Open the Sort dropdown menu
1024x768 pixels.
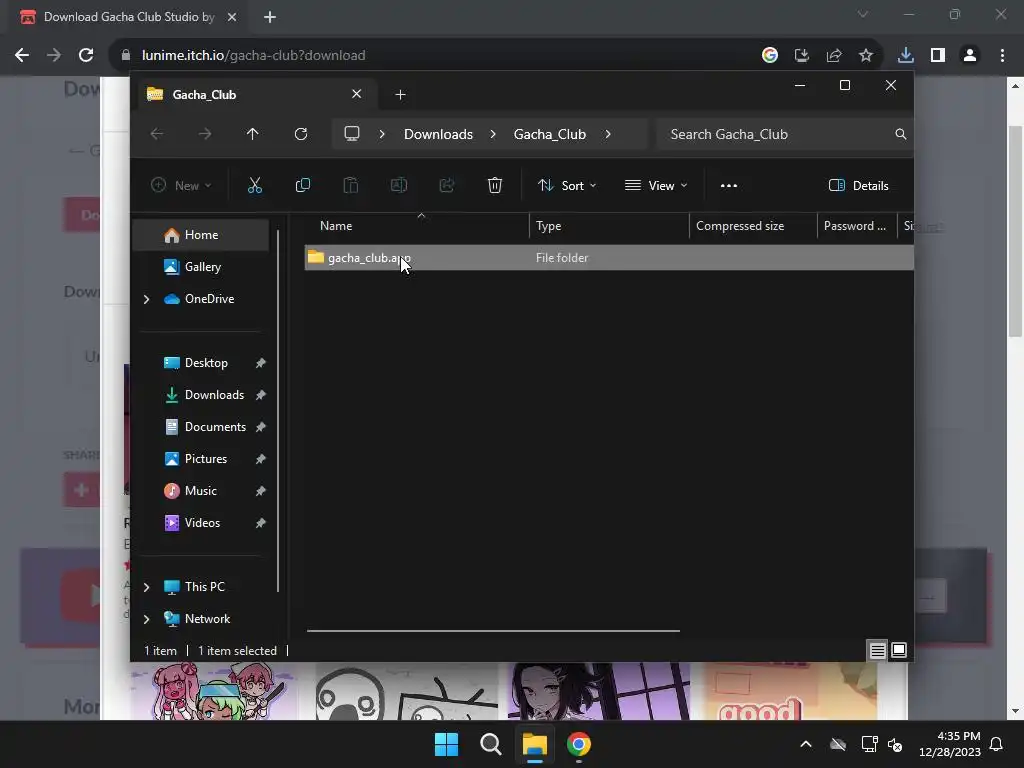point(567,185)
